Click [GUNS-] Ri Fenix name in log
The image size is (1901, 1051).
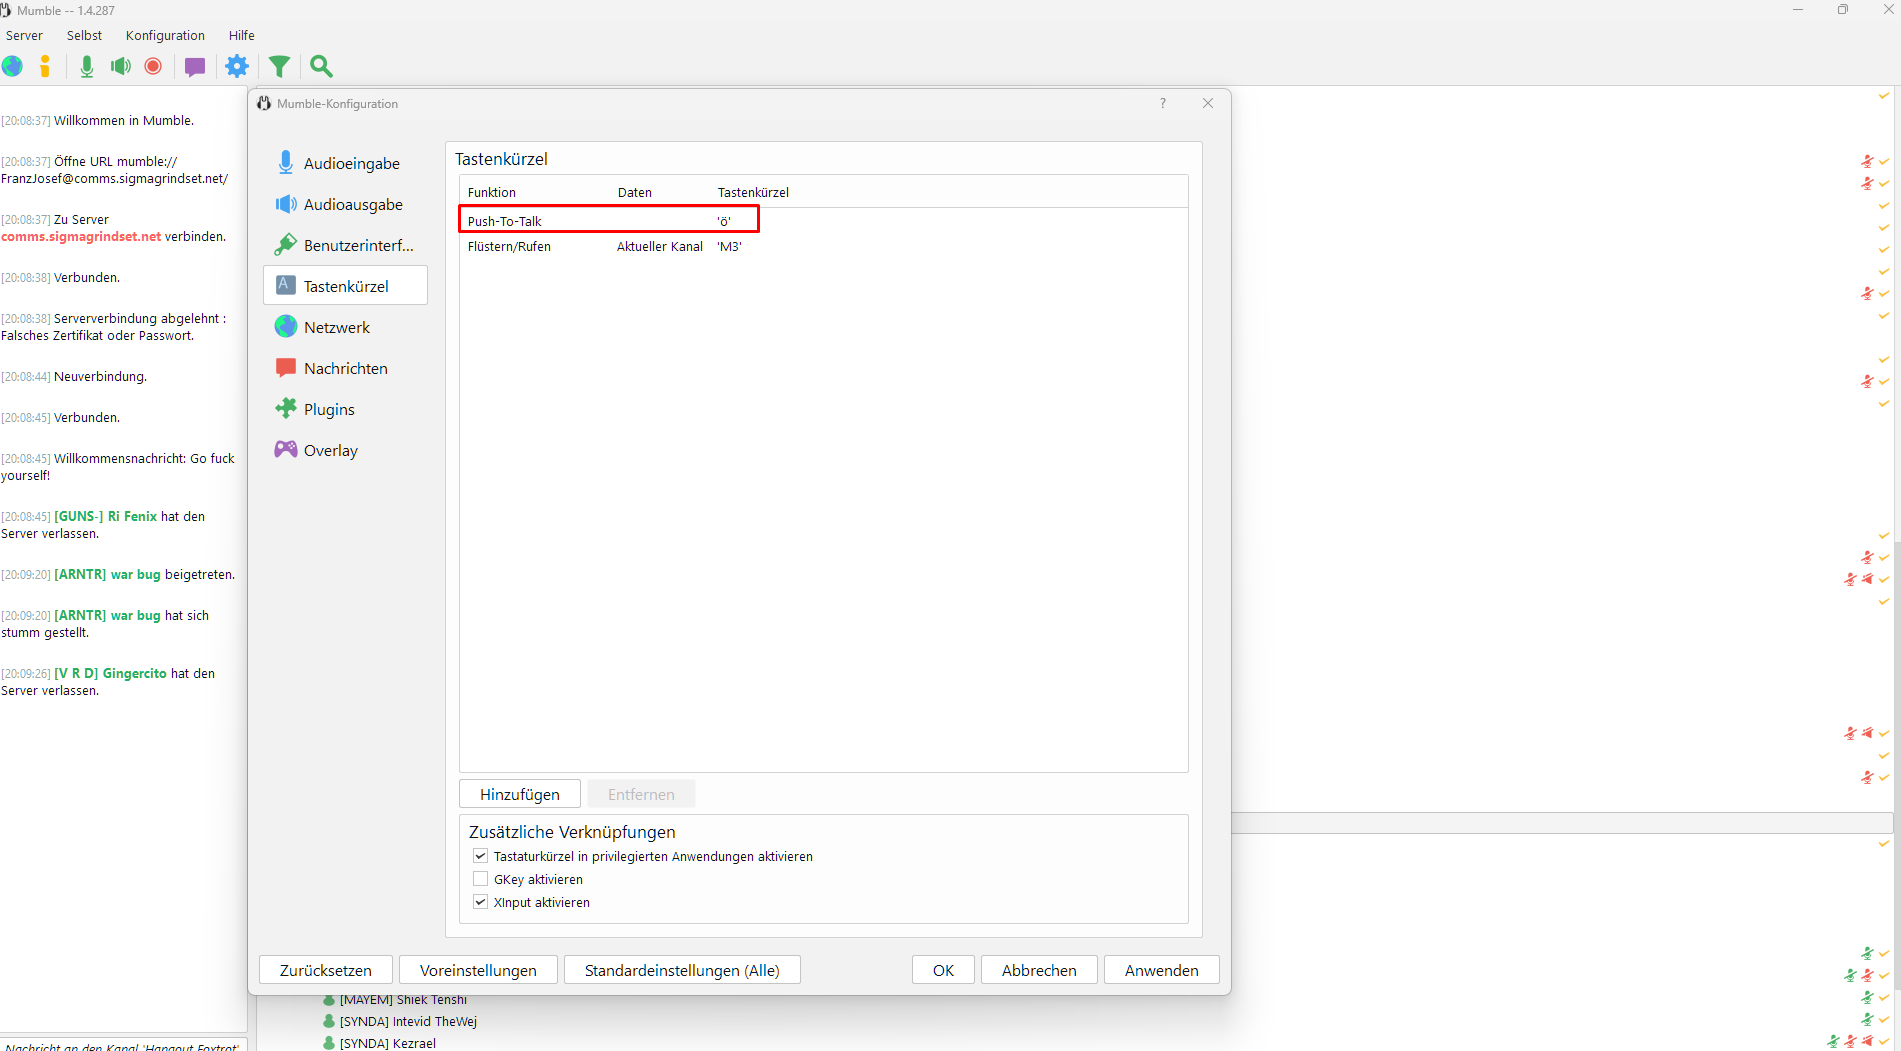pos(106,517)
